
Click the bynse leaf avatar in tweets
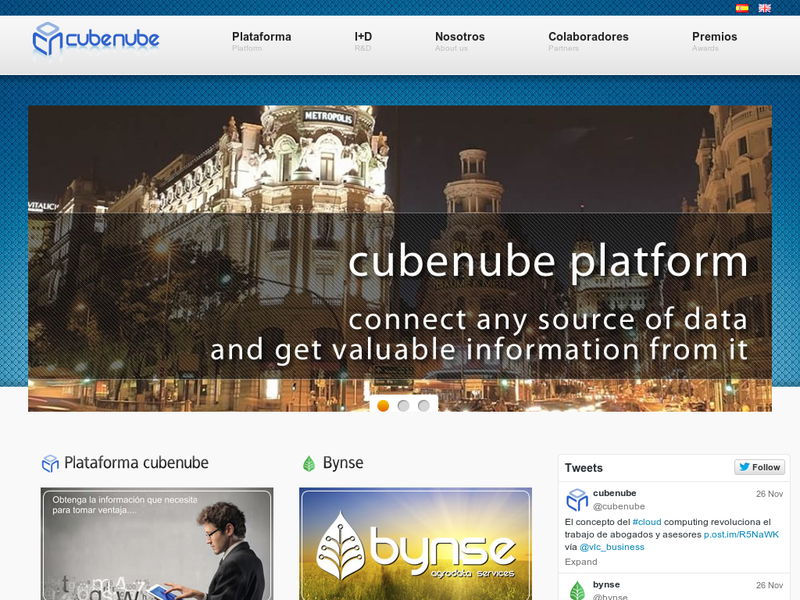[577, 590]
